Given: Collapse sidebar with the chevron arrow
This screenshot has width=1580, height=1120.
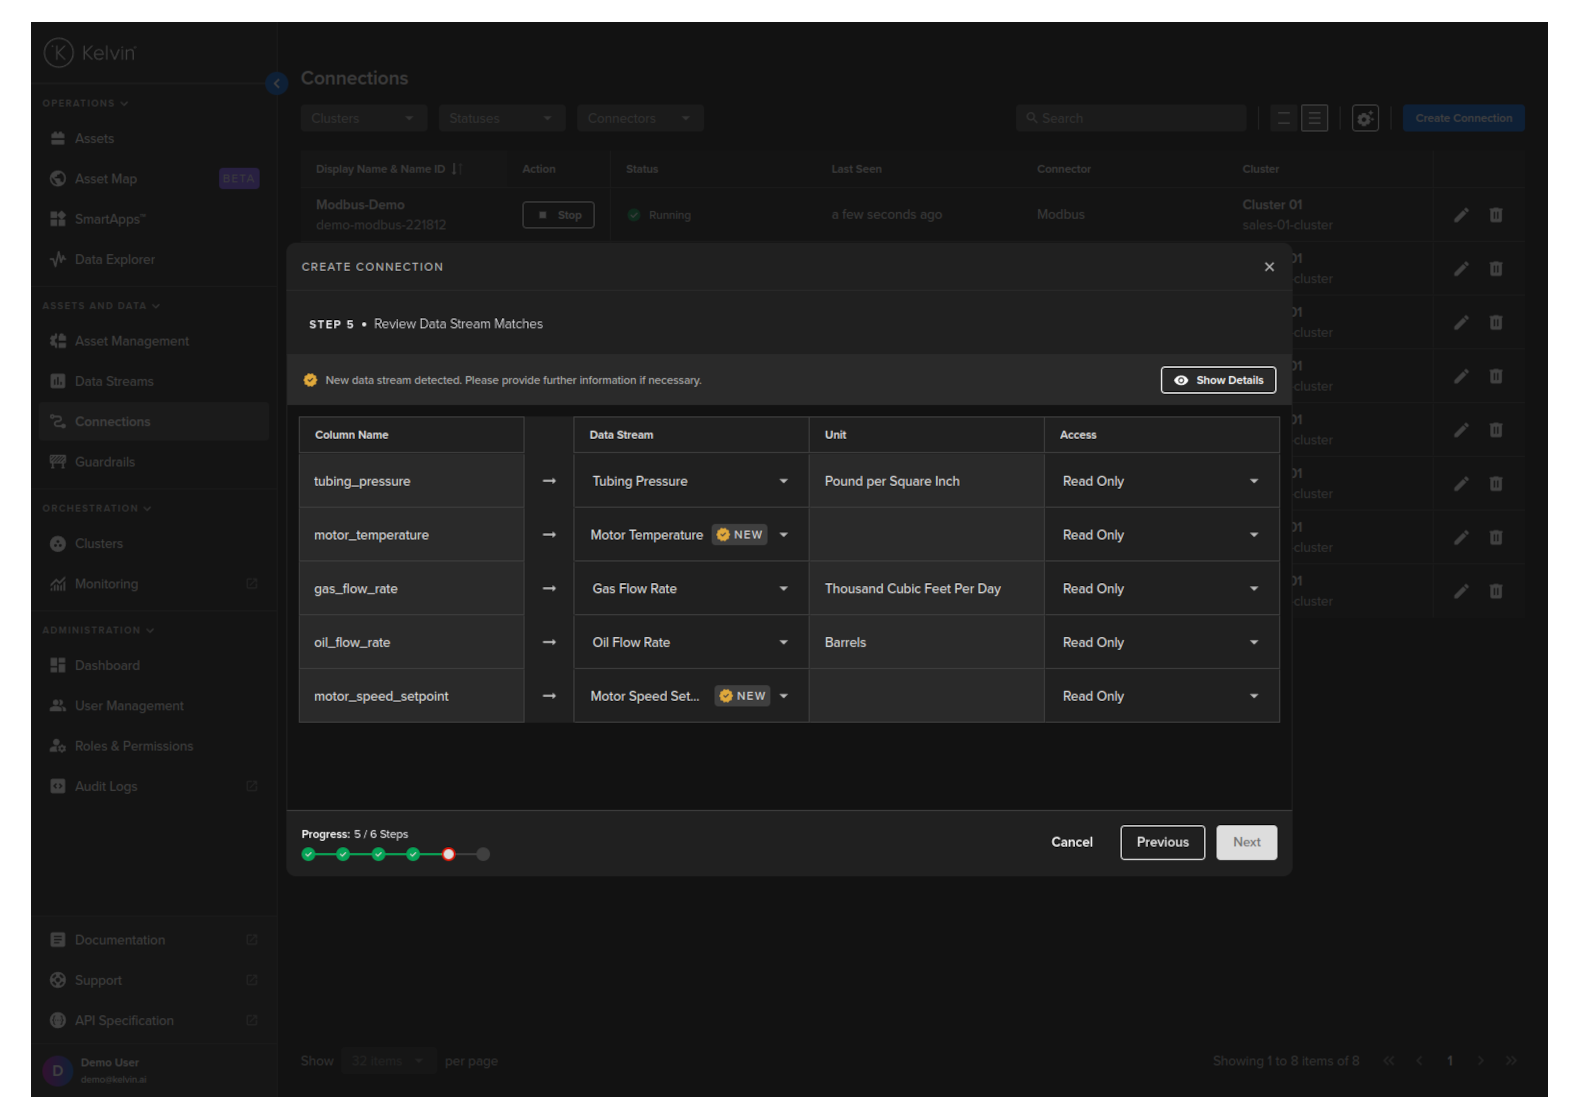Looking at the screenshot, I should point(277,84).
